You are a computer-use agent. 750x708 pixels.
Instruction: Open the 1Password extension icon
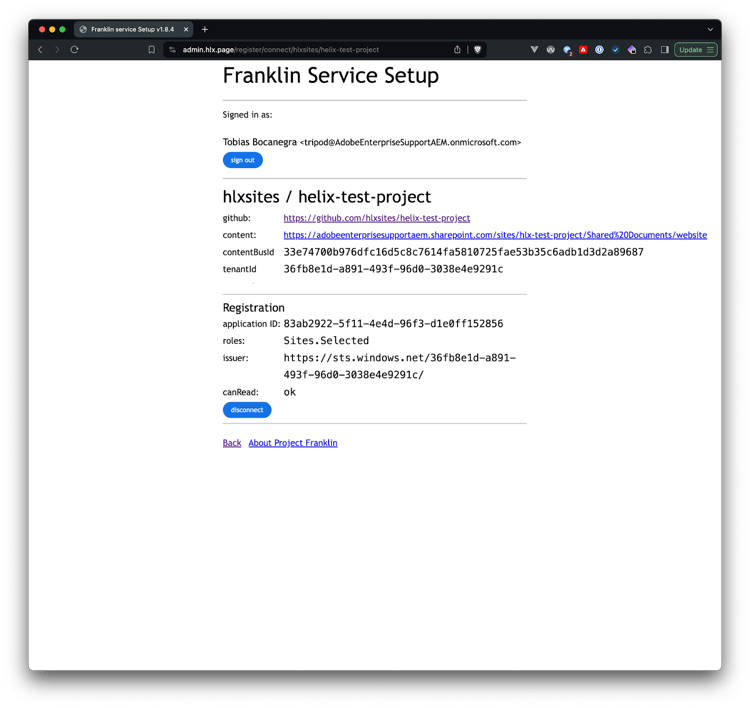pyautogui.click(x=599, y=49)
